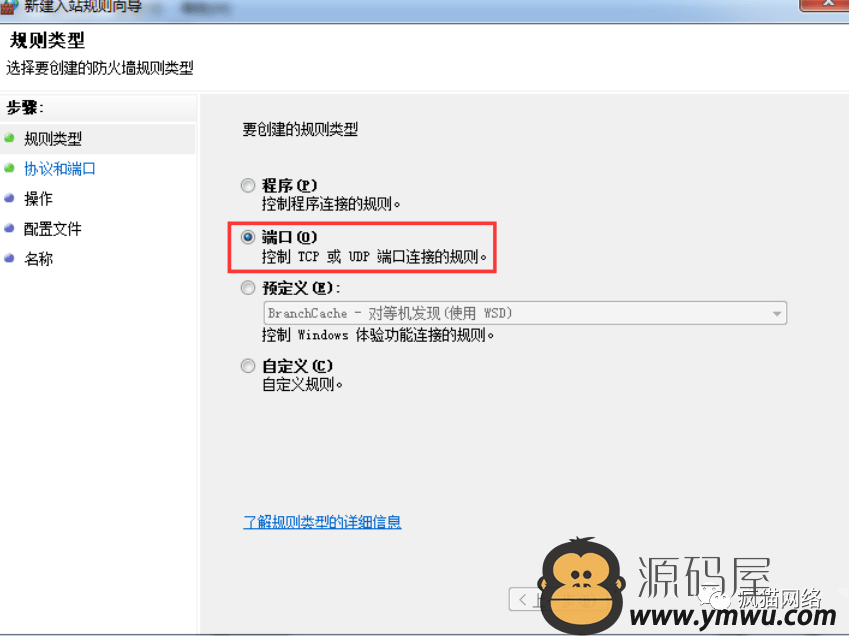
Task: Click the firewall wizard title bar icon
Action: pyautogui.click(x=9, y=6)
